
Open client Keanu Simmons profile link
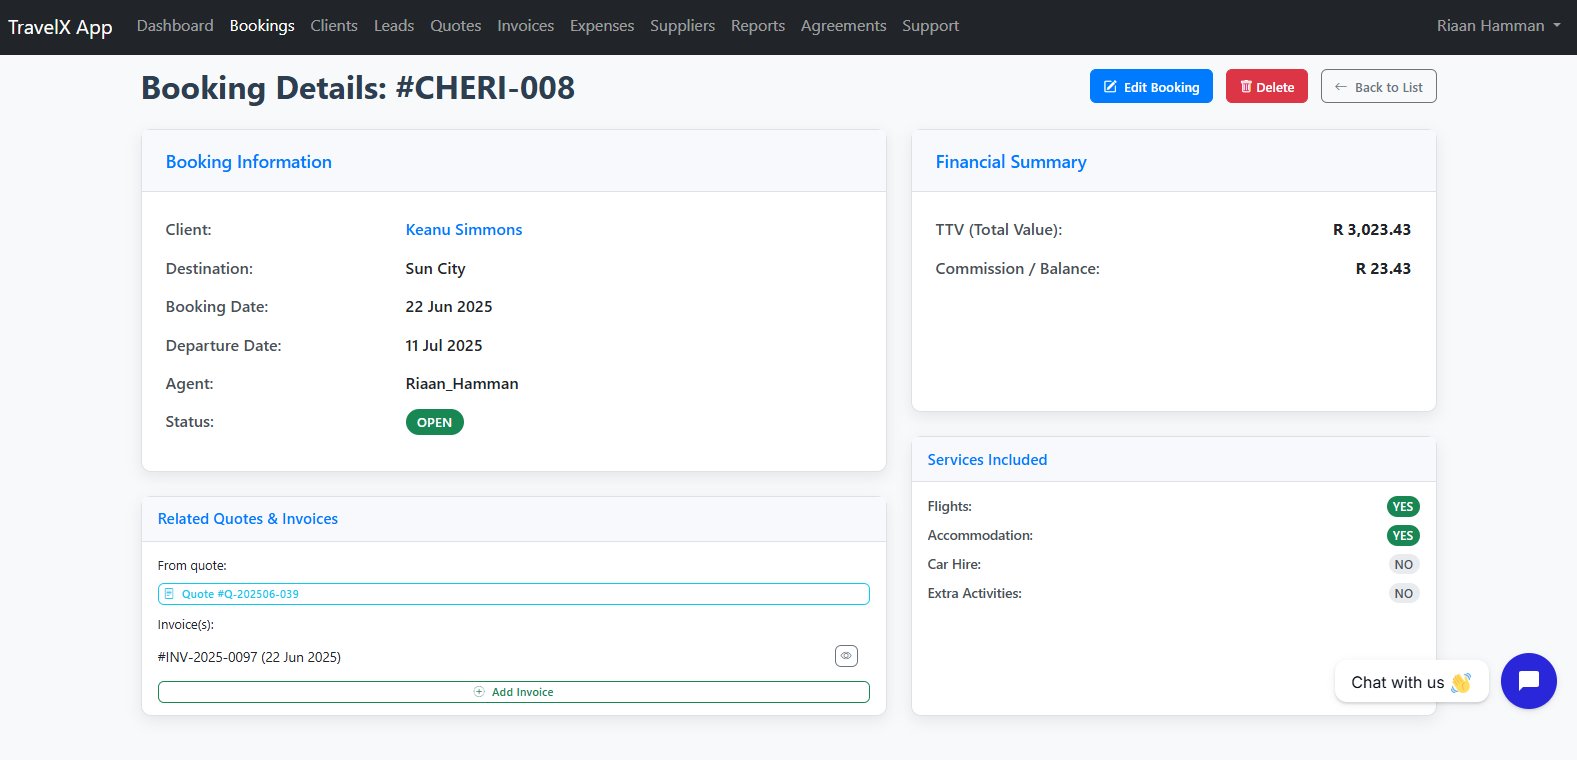(x=463, y=230)
